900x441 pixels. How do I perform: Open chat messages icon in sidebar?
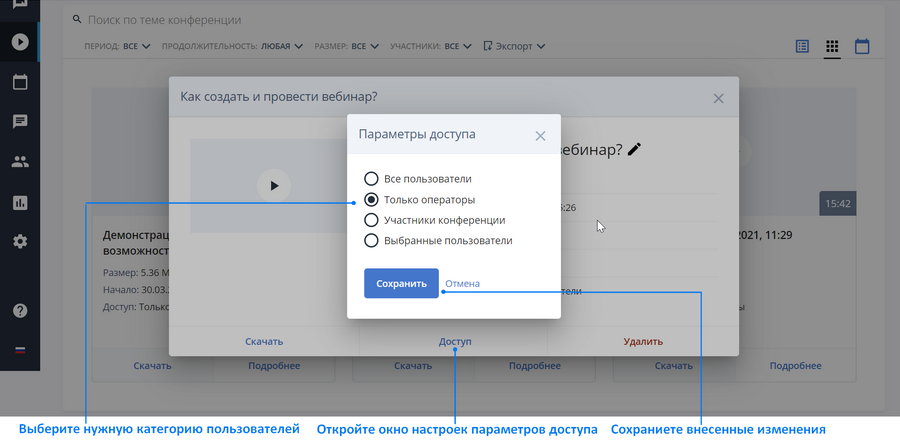point(20,122)
